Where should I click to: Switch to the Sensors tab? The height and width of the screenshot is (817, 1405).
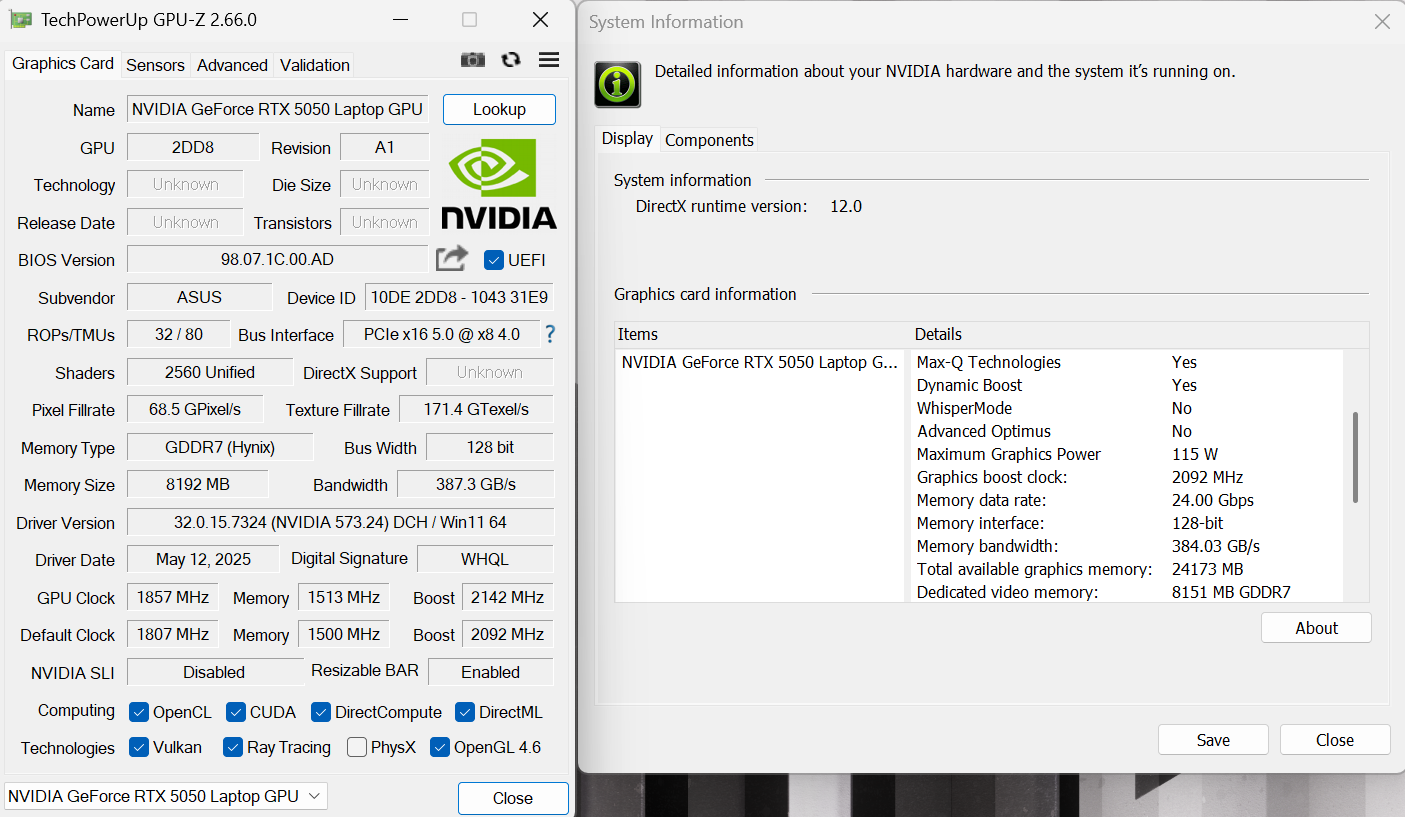pyautogui.click(x=155, y=64)
